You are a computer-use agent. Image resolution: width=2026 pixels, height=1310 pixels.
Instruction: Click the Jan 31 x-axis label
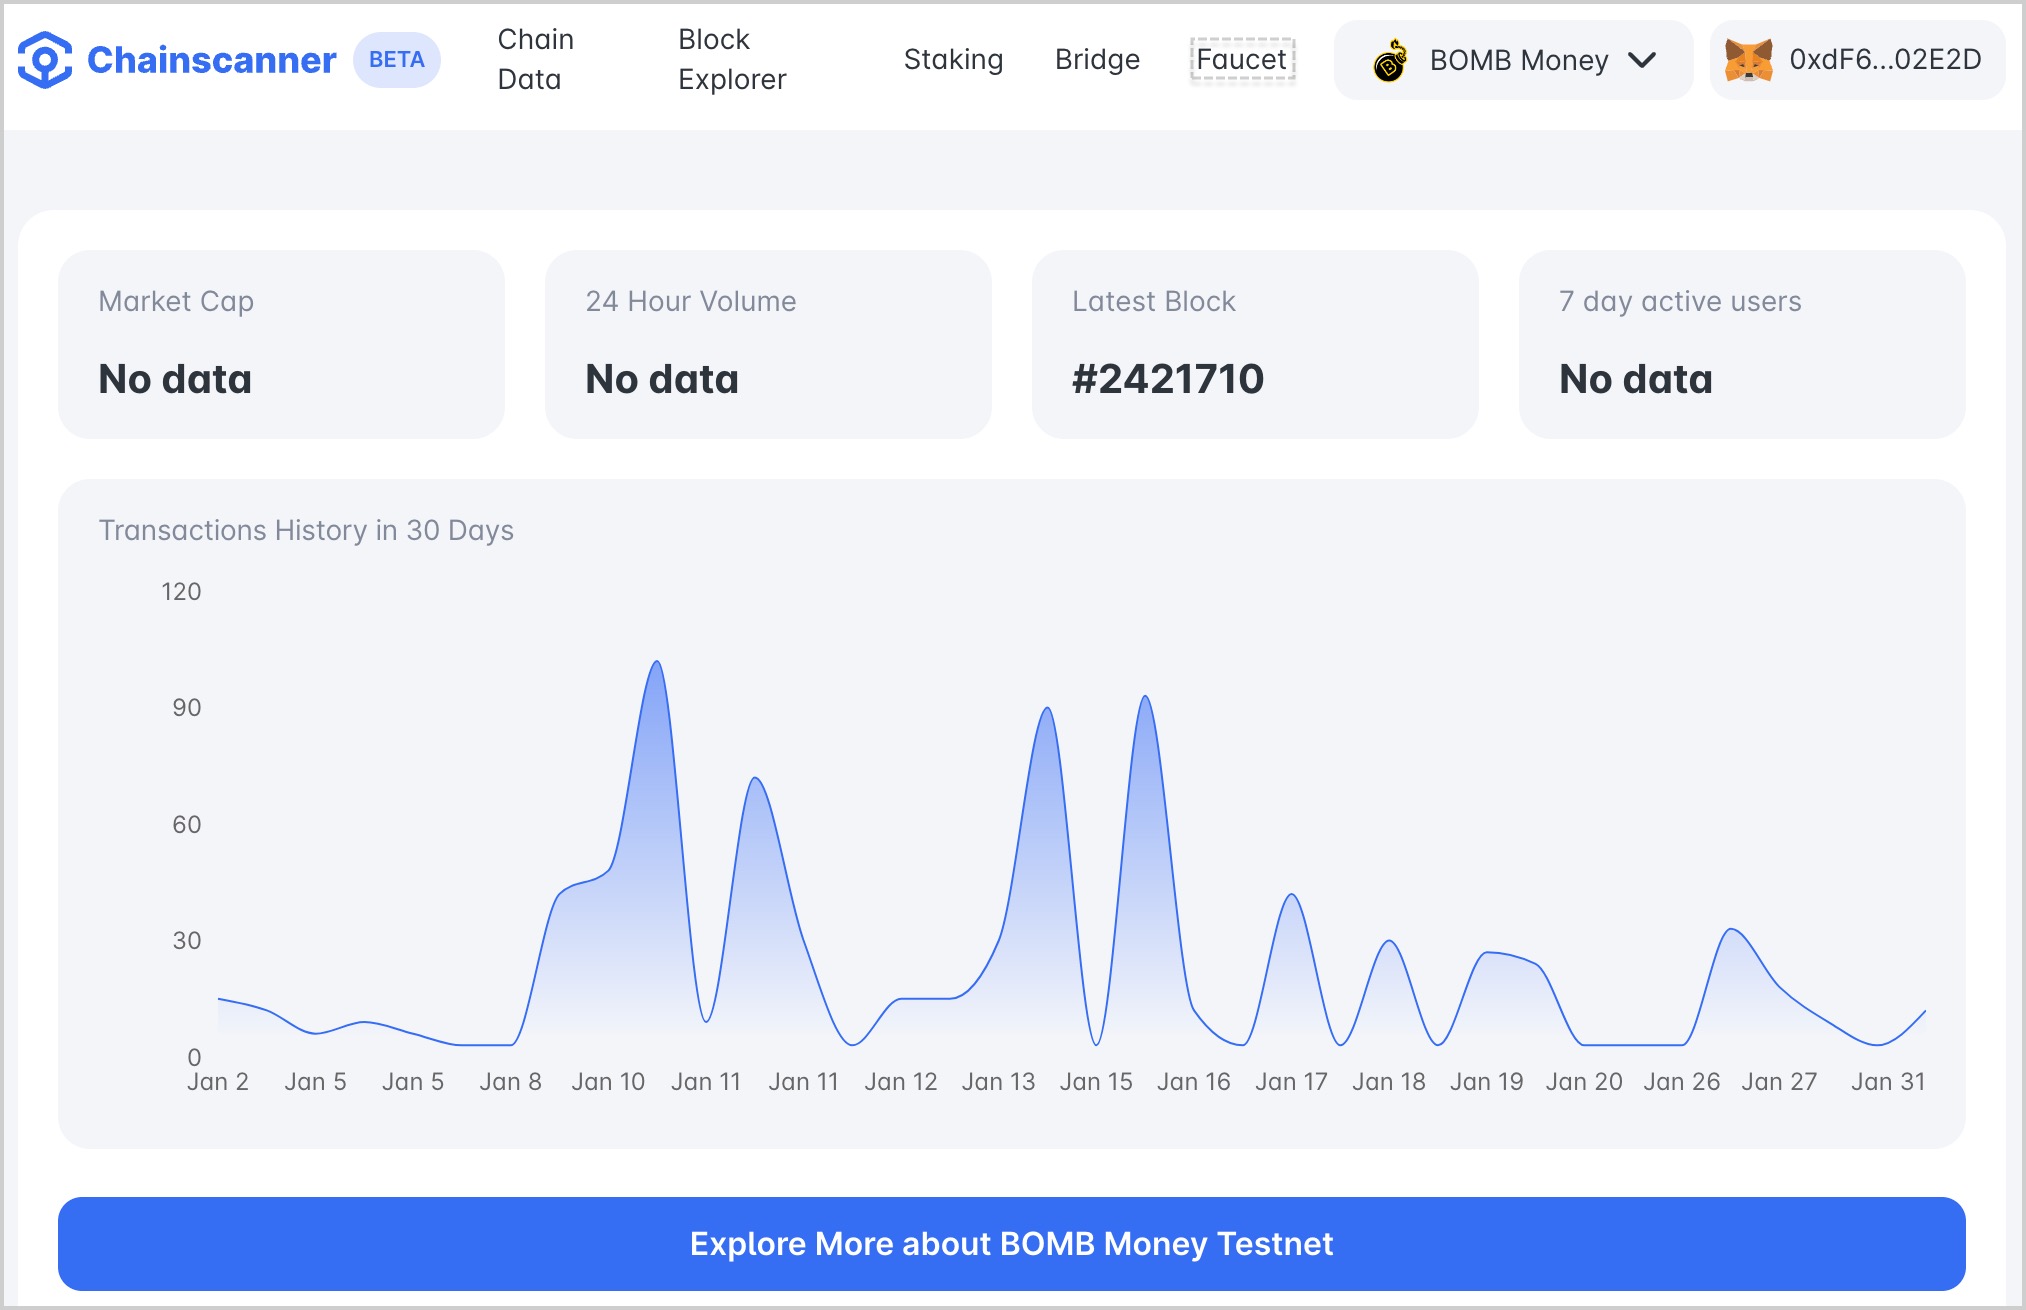click(1888, 1082)
